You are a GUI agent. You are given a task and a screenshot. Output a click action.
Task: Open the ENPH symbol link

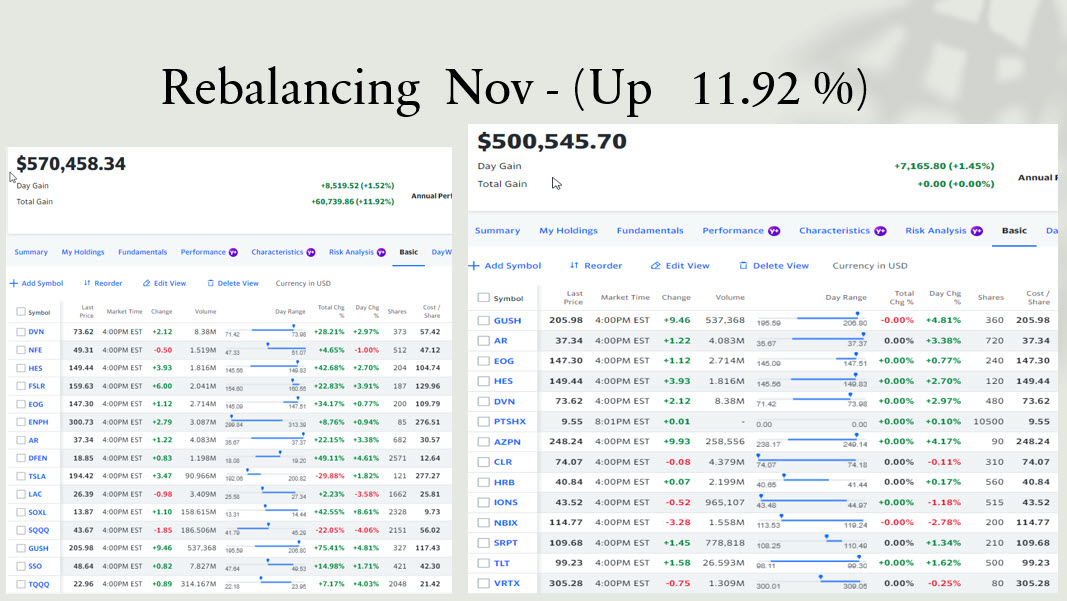click(x=38, y=422)
